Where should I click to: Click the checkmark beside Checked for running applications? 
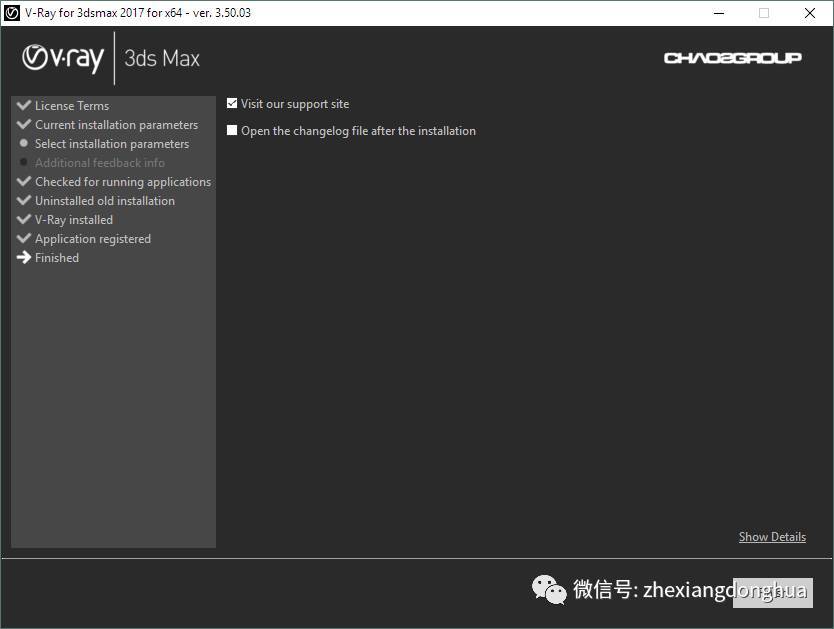pyautogui.click(x=24, y=181)
